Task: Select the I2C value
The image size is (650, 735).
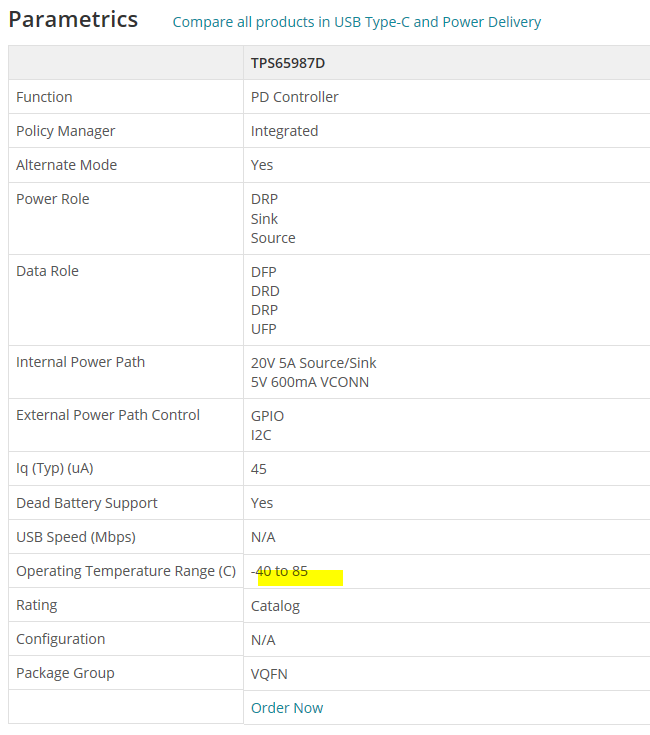Action: [261, 435]
